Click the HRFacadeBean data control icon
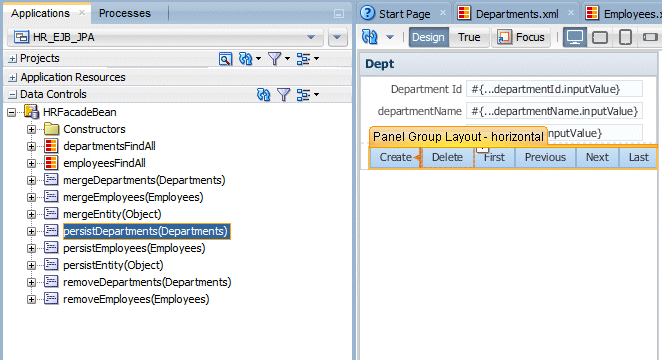Viewport: 662px width, 360px height. tap(32, 112)
